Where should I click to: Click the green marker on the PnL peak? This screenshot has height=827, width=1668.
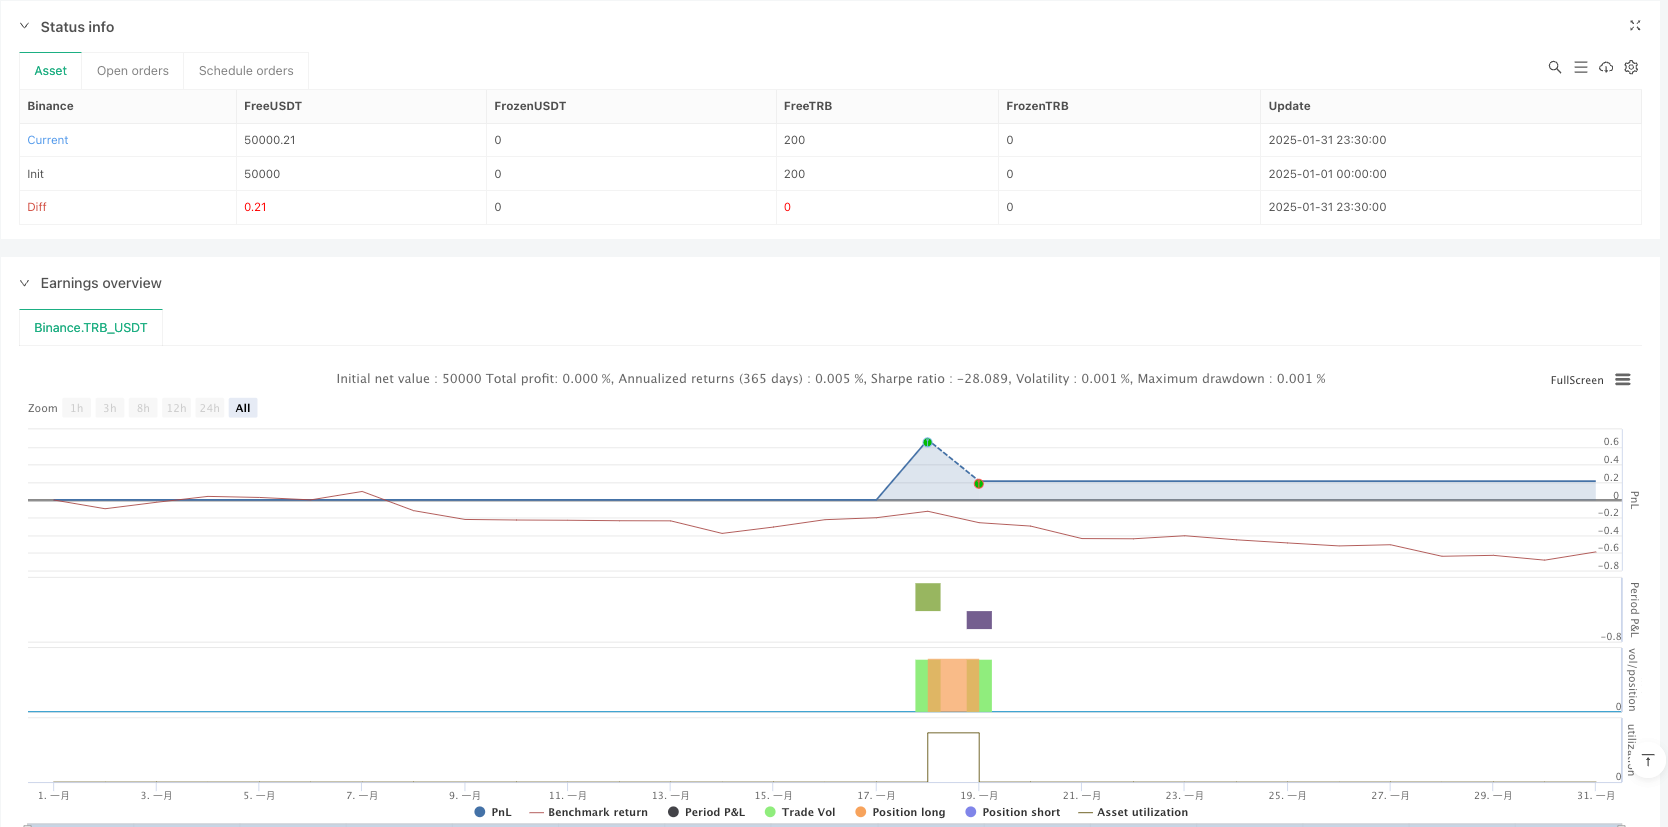pos(928,442)
